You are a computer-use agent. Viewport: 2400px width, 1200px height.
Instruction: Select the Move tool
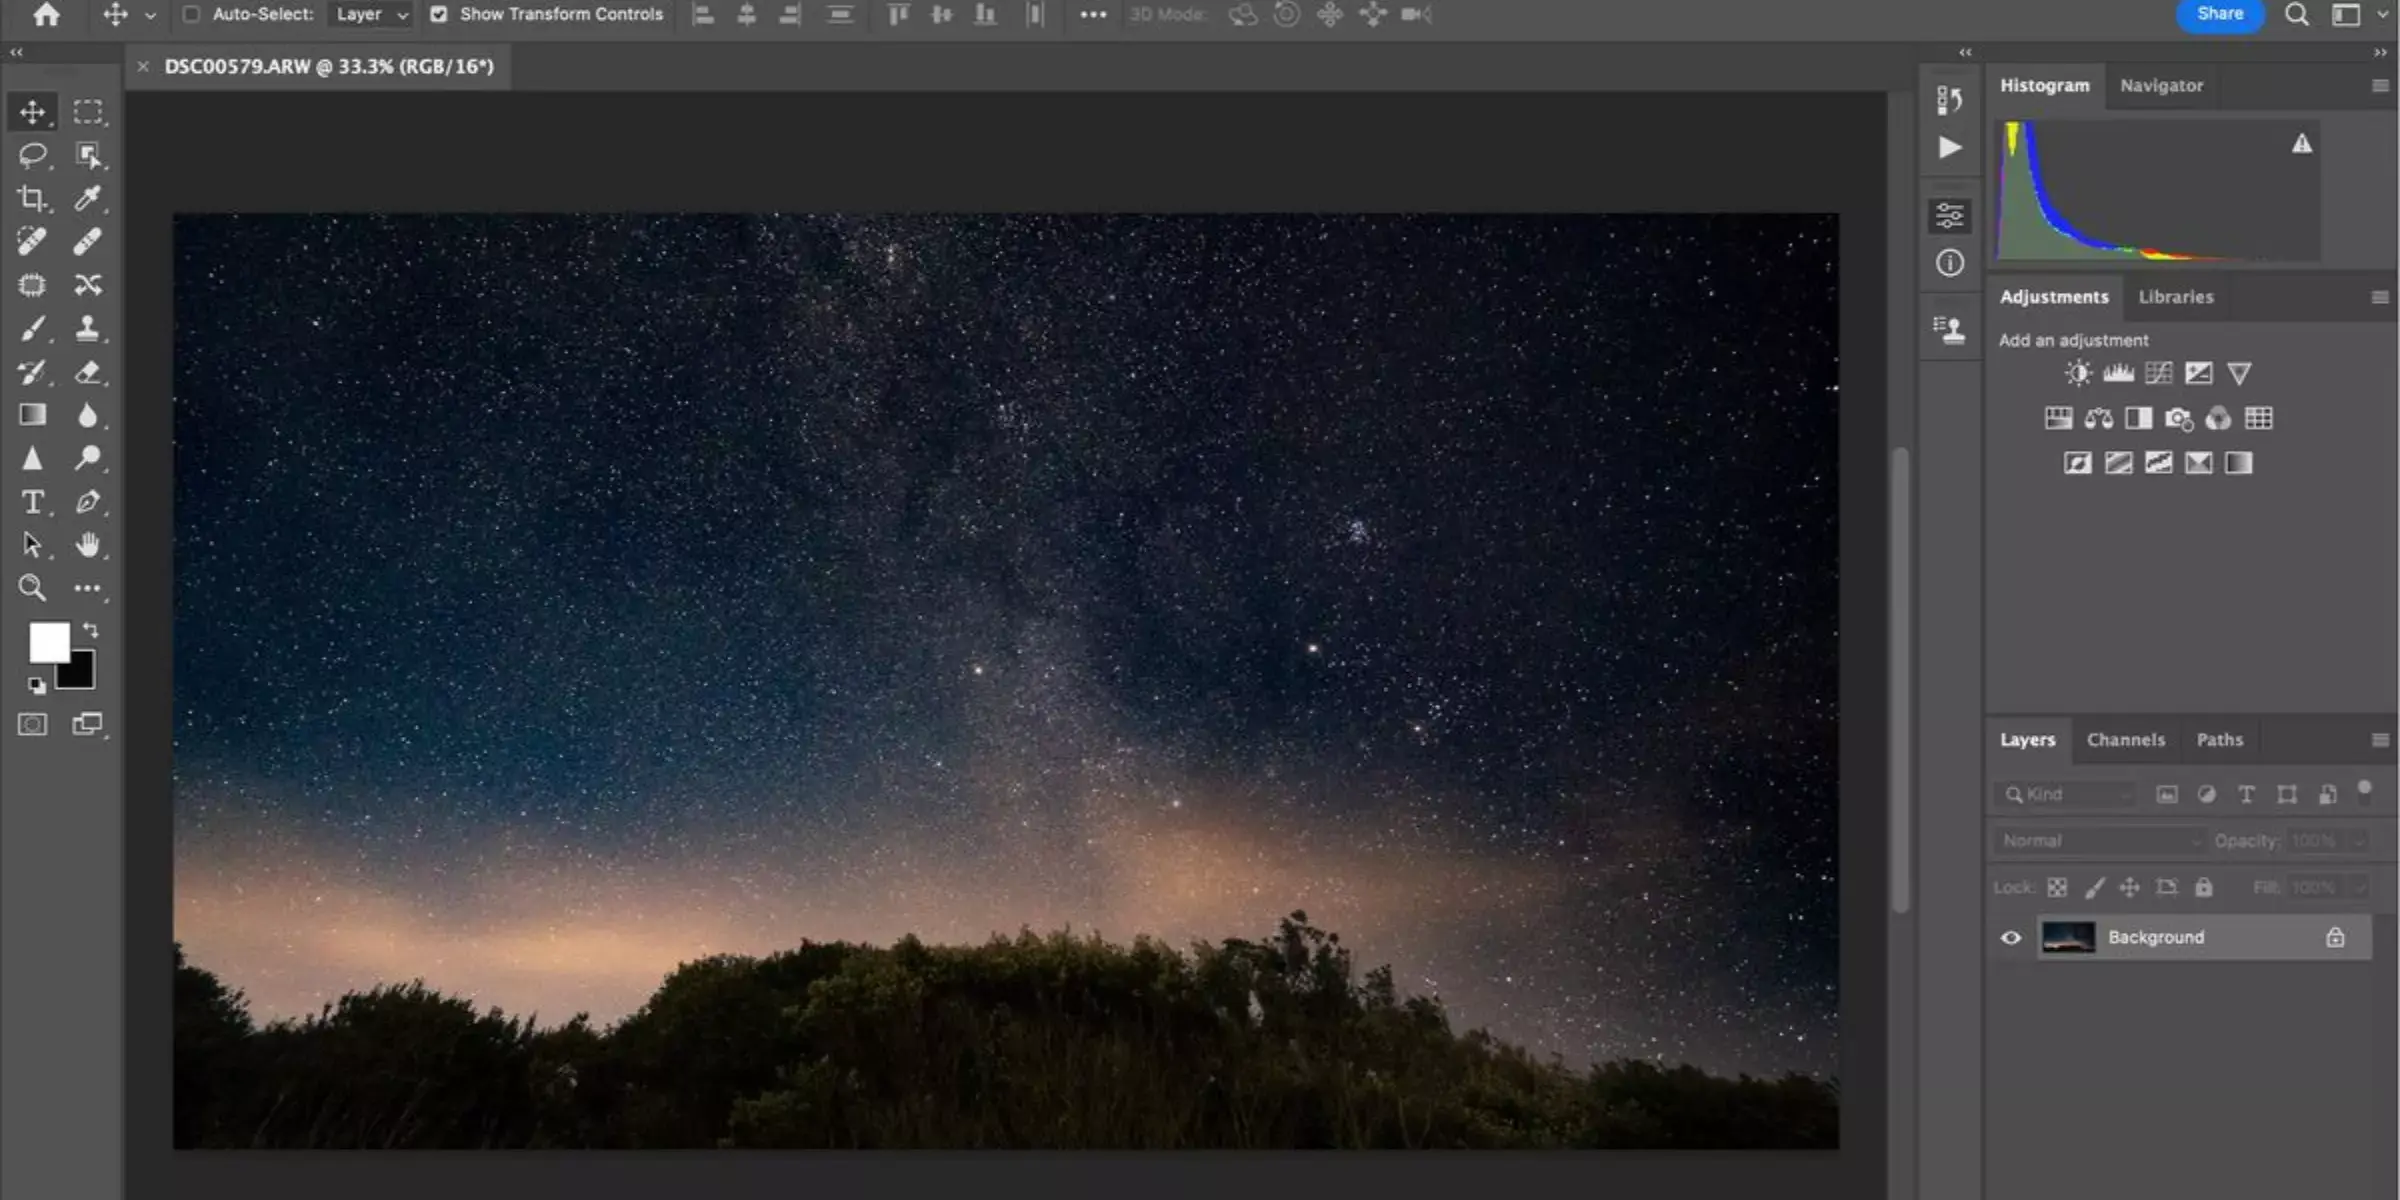[34, 112]
